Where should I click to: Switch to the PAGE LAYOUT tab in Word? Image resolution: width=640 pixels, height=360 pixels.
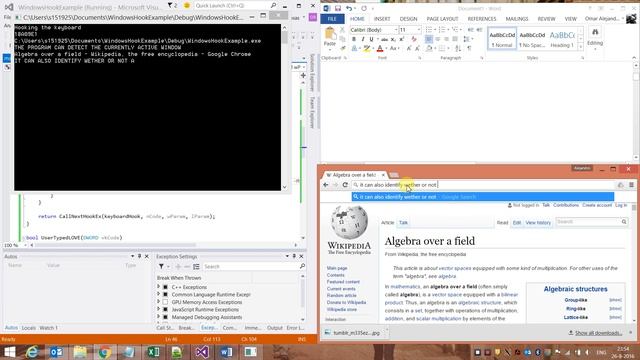click(x=442, y=19)
